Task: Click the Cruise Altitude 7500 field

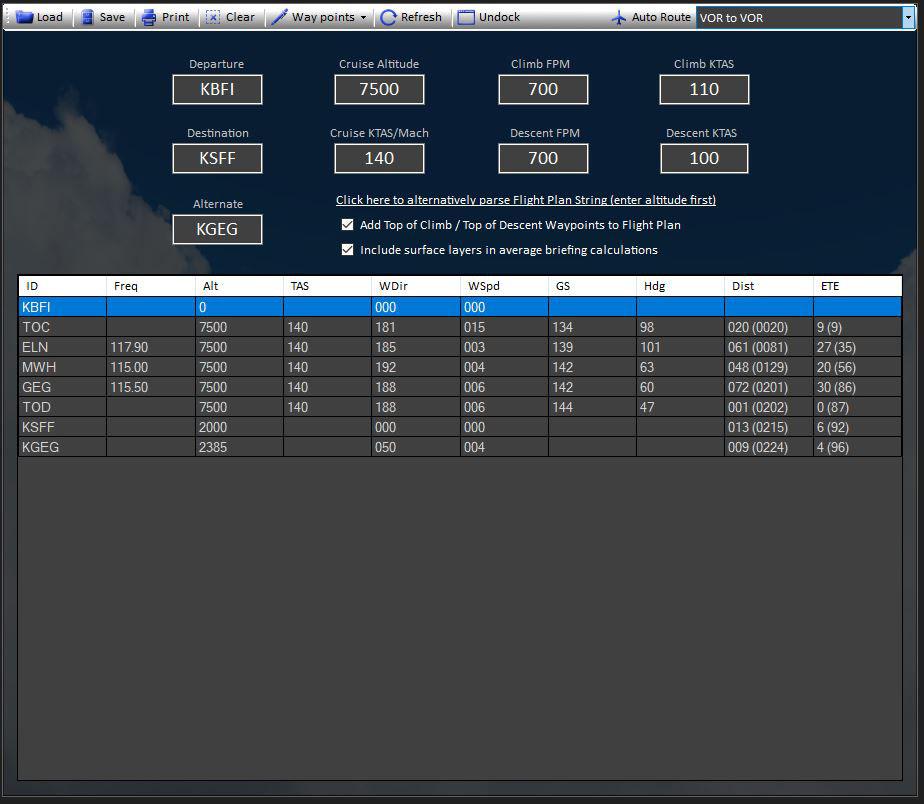Action: click(379, 89)
